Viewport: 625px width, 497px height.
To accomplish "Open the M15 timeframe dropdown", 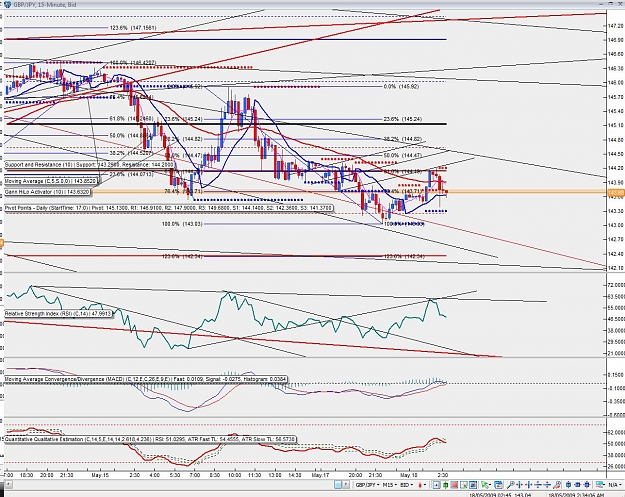I will pyautogui.click(x=390, y=485).
